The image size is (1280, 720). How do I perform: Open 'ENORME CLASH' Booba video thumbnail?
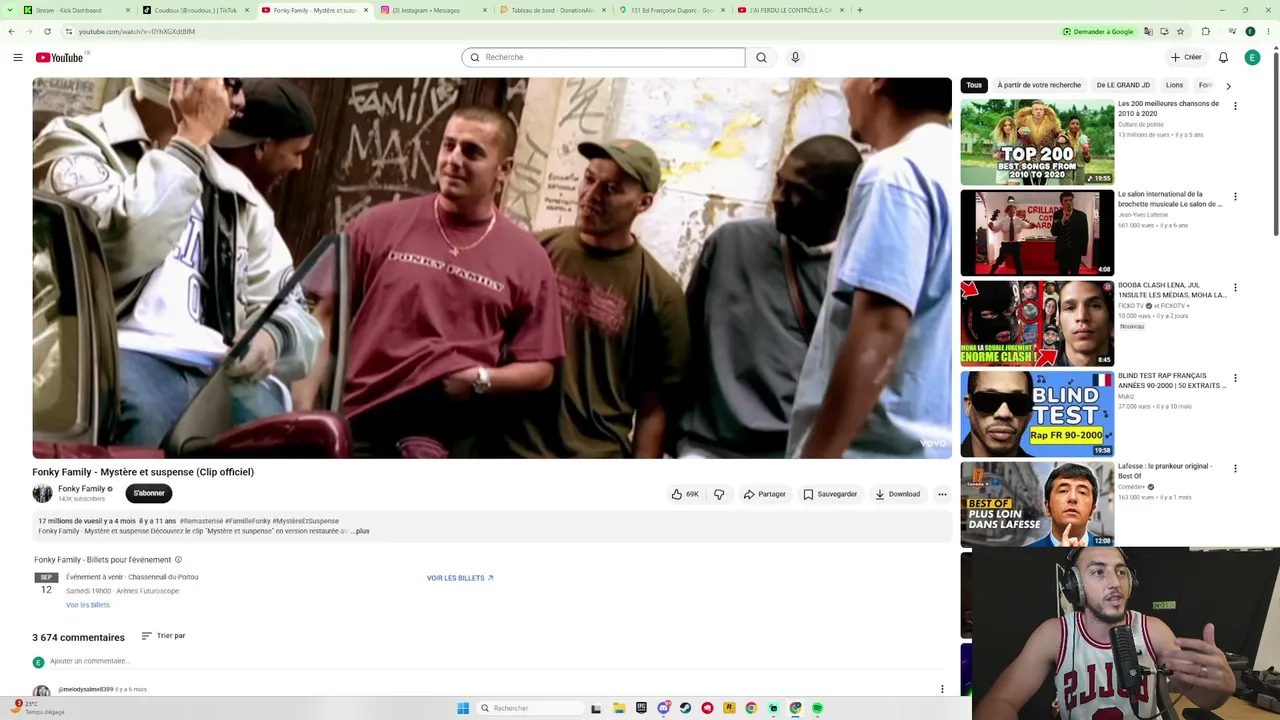(1037, 323)
